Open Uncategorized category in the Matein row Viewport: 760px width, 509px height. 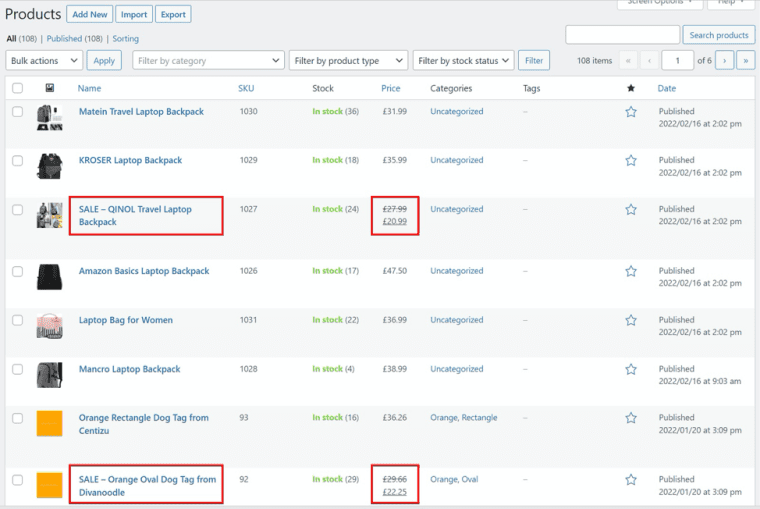457,111
